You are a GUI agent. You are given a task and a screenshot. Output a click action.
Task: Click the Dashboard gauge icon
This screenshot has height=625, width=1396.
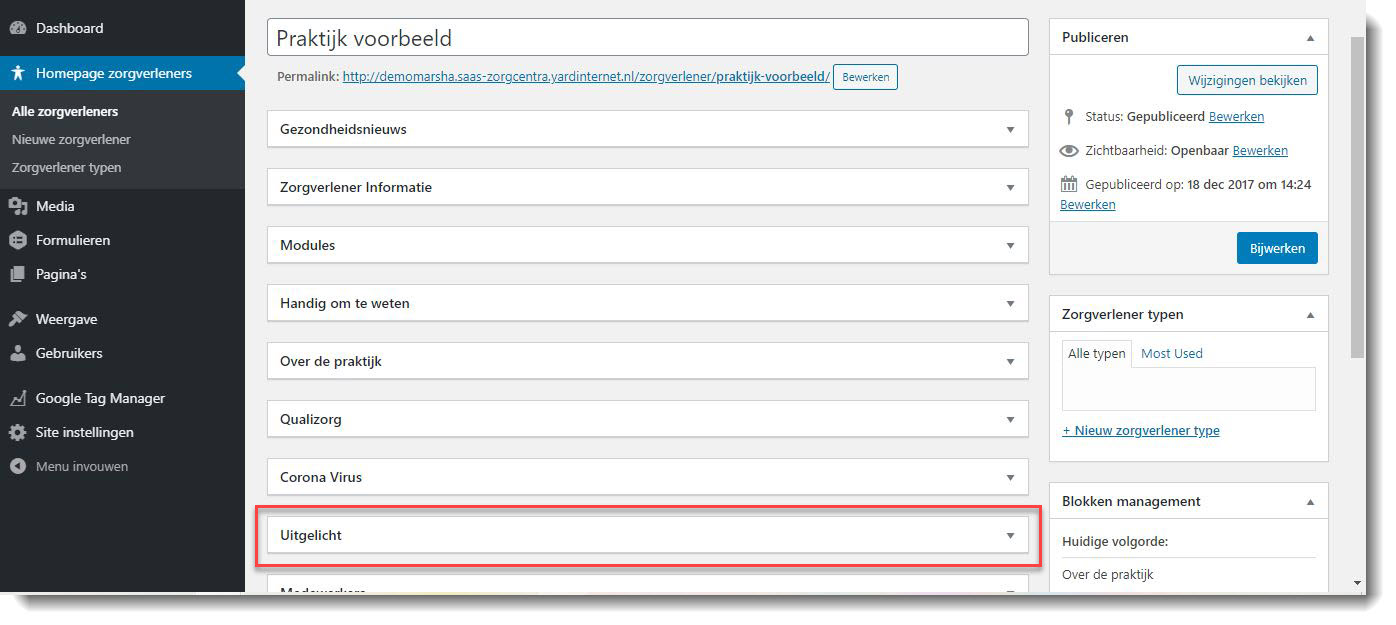(x=17, y=28)
